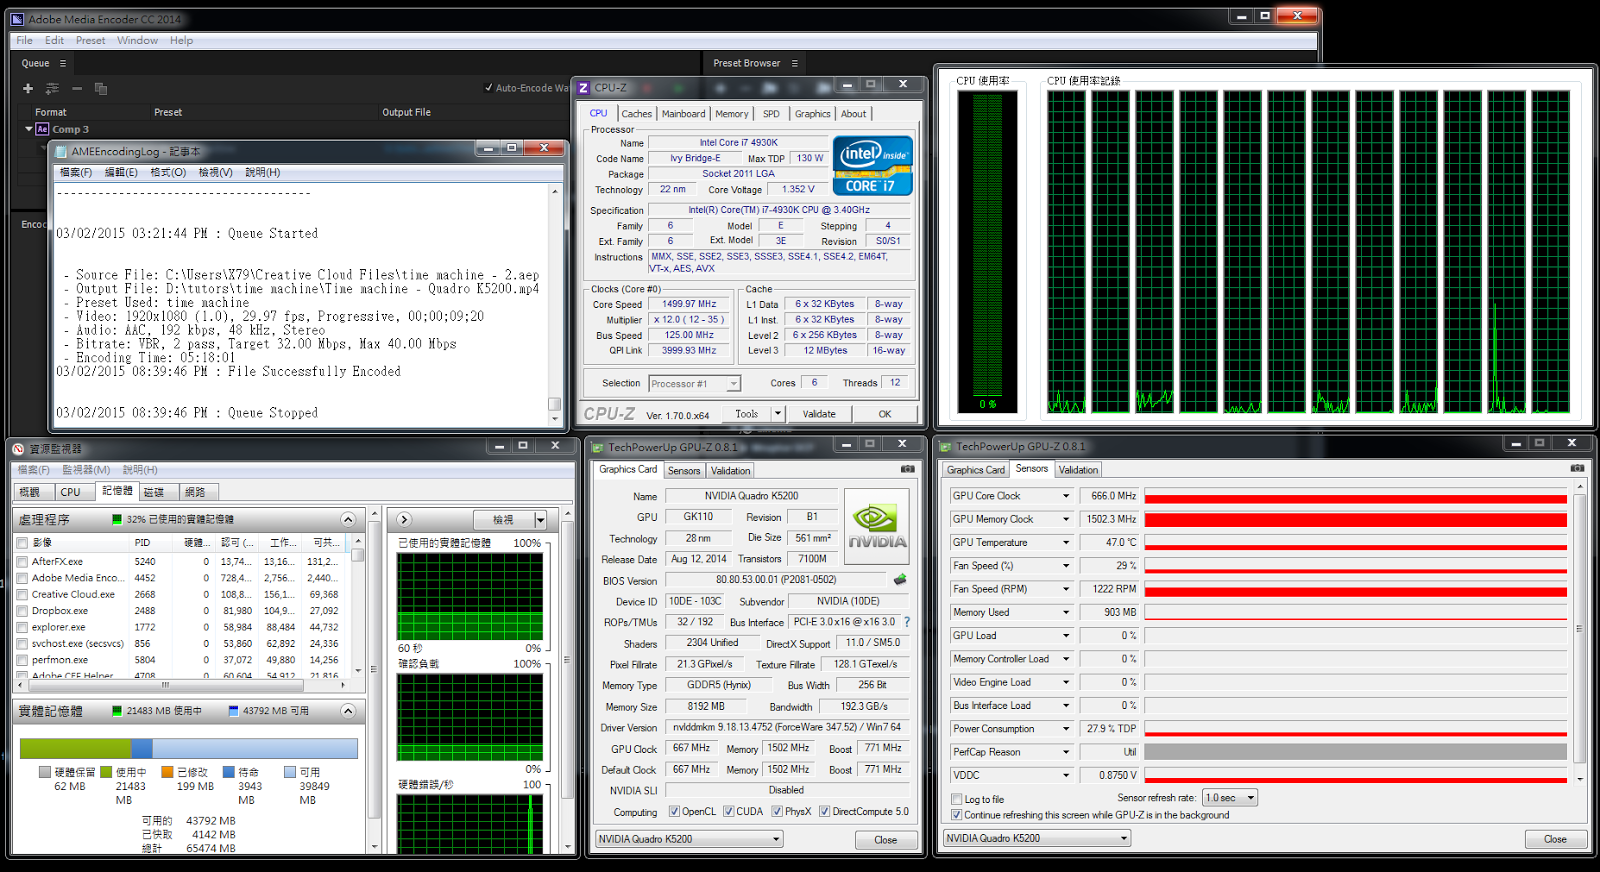Open the Preset Browser panel menu icon
The height and width of the screenshot is (872, 1600).
[x=795, y=63]
